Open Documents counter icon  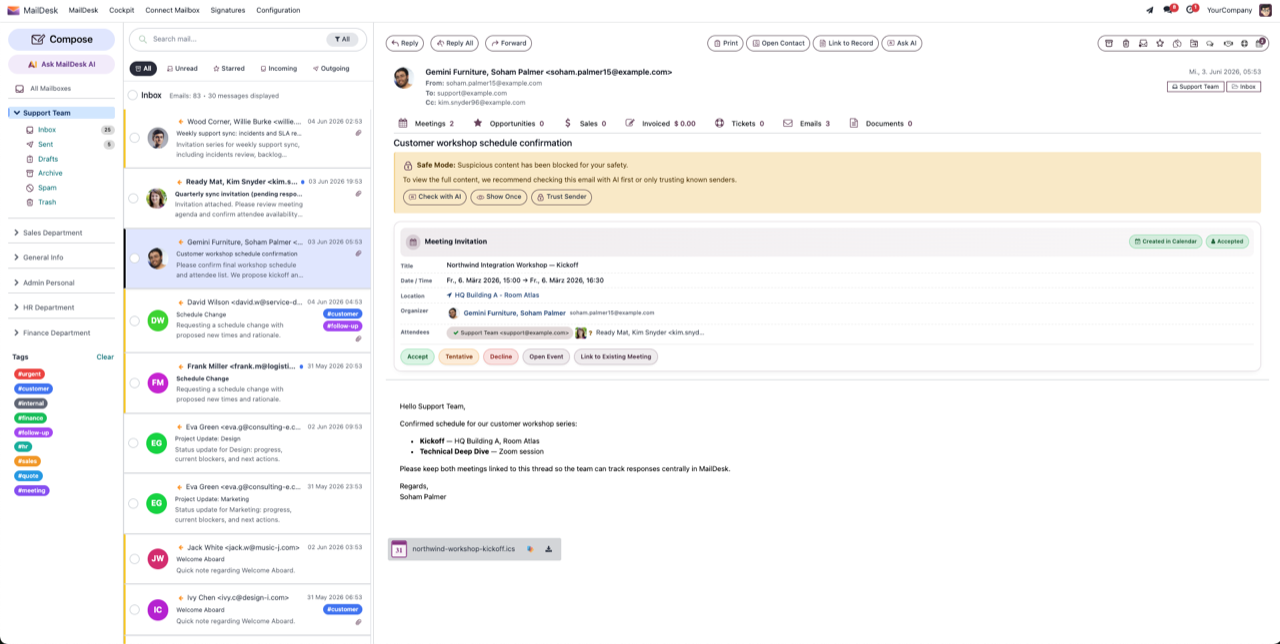pyautogui.click(x=880, y=123)
